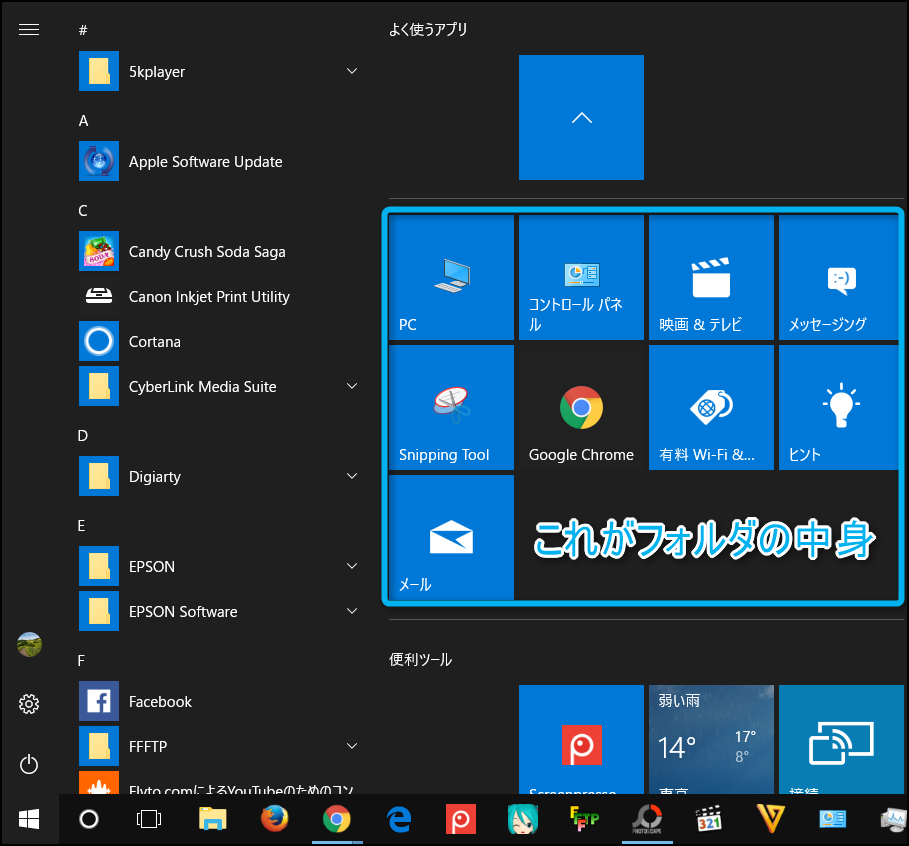Open the 映画 & テレビ tile
909x846 pixels.
711,277
